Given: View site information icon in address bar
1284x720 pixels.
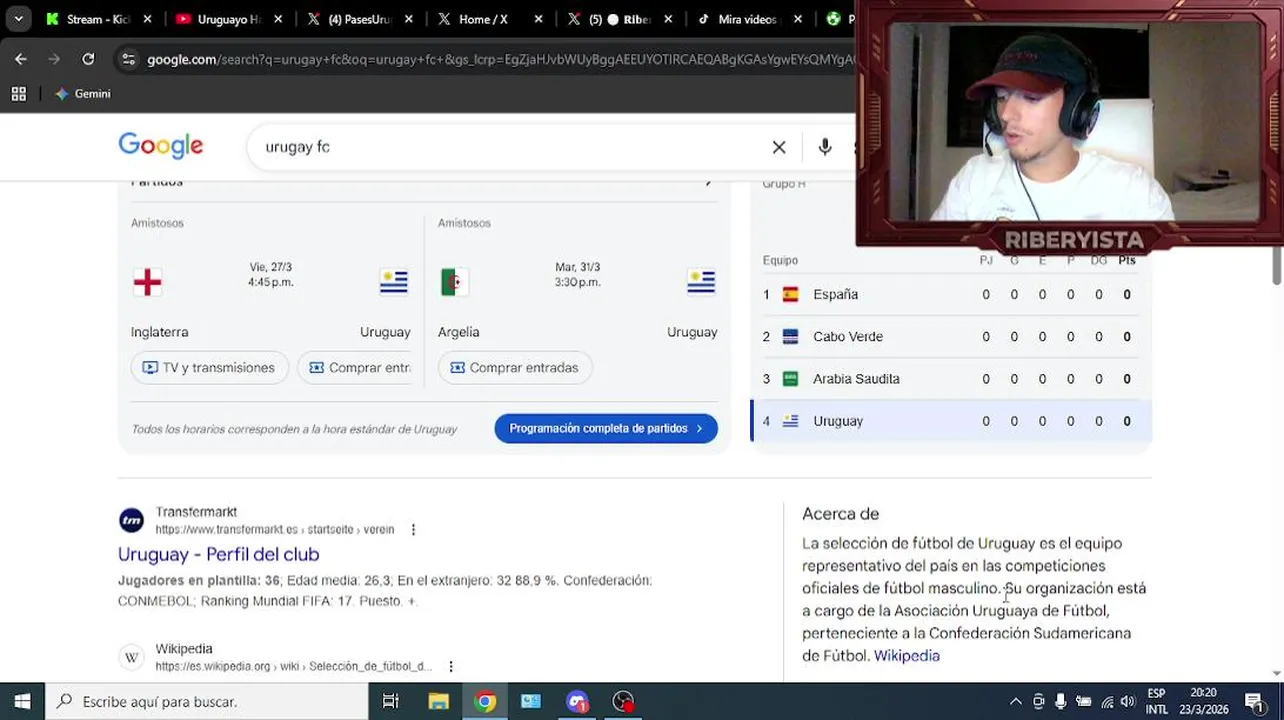Looking at the screenshot, I should tap(128, 60).
